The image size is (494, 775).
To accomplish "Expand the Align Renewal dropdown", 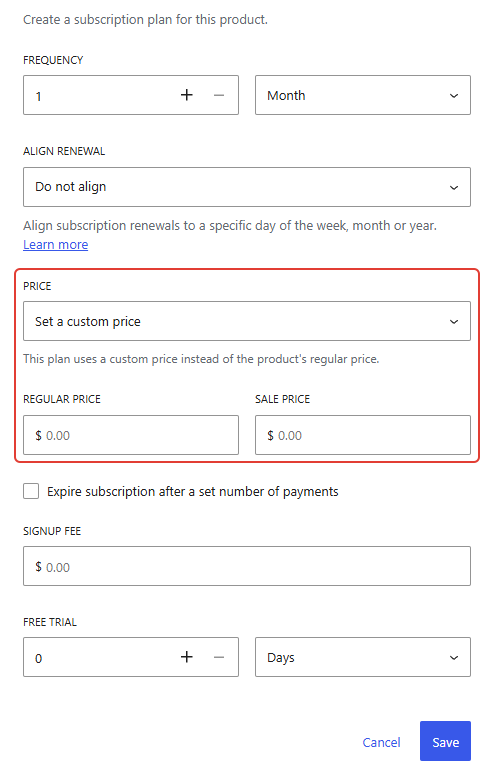I will (247, 187).
